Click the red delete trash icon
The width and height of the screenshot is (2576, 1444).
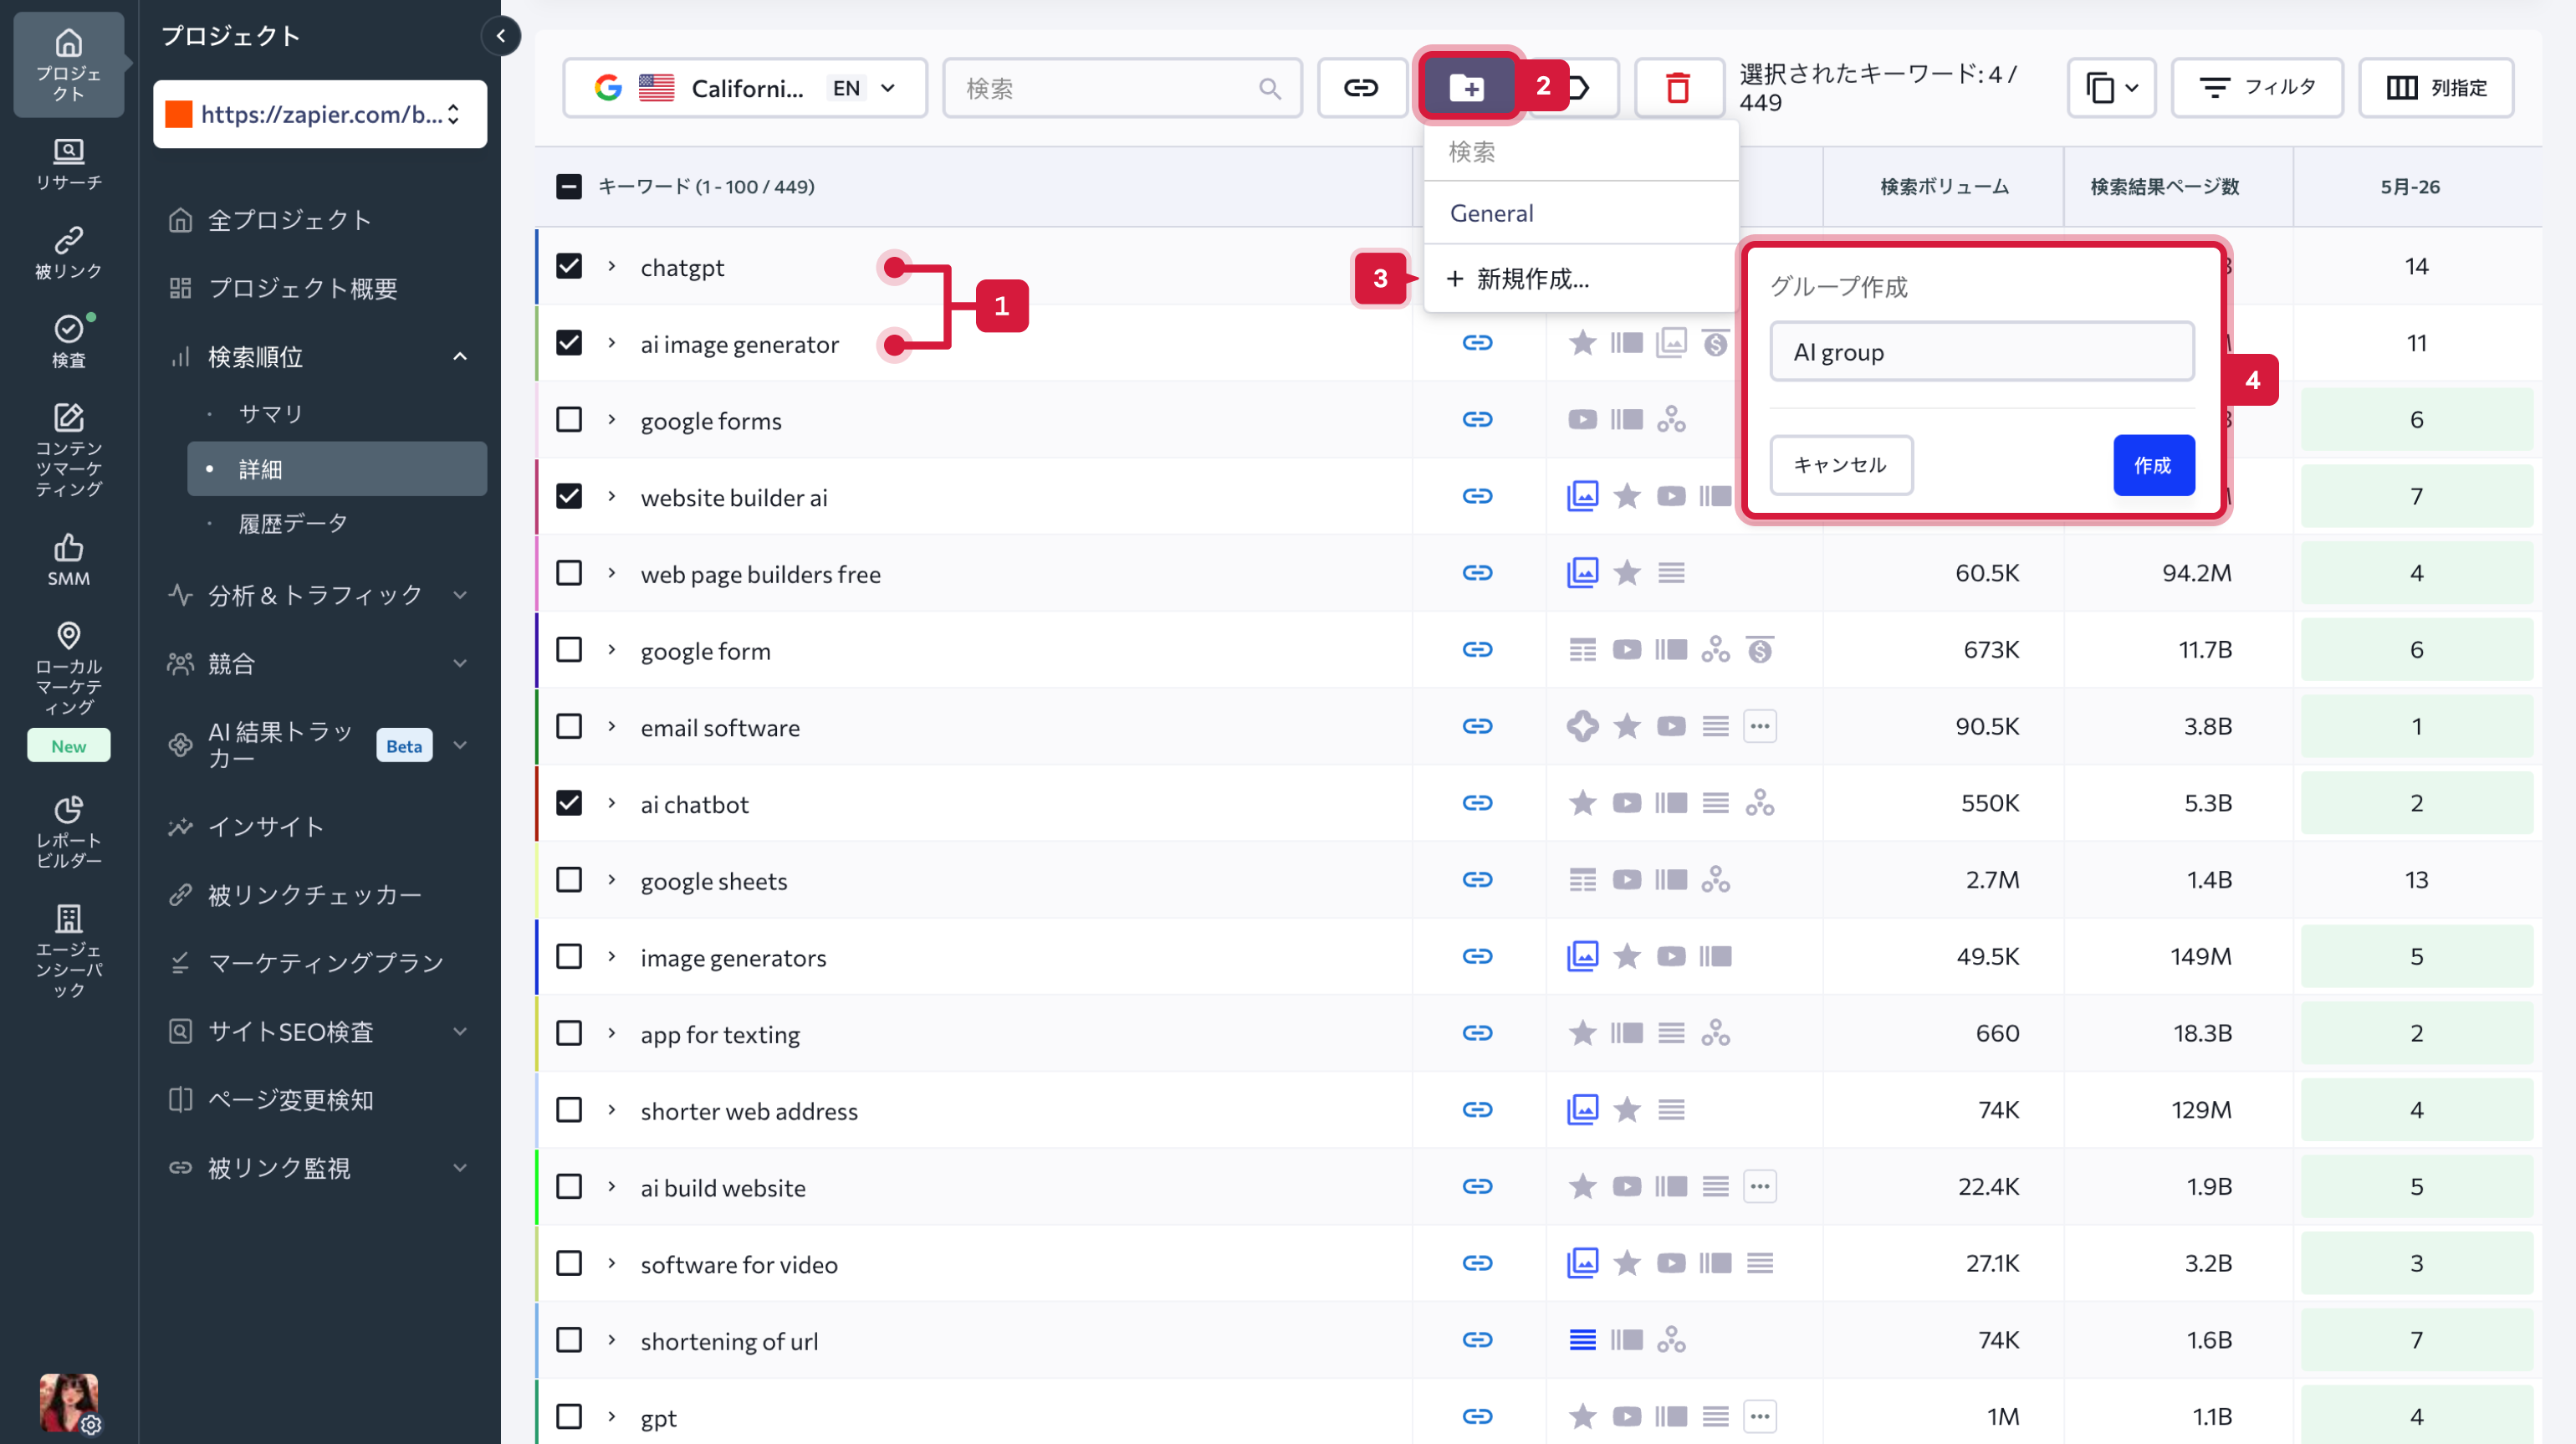(x=1678, y=88)
